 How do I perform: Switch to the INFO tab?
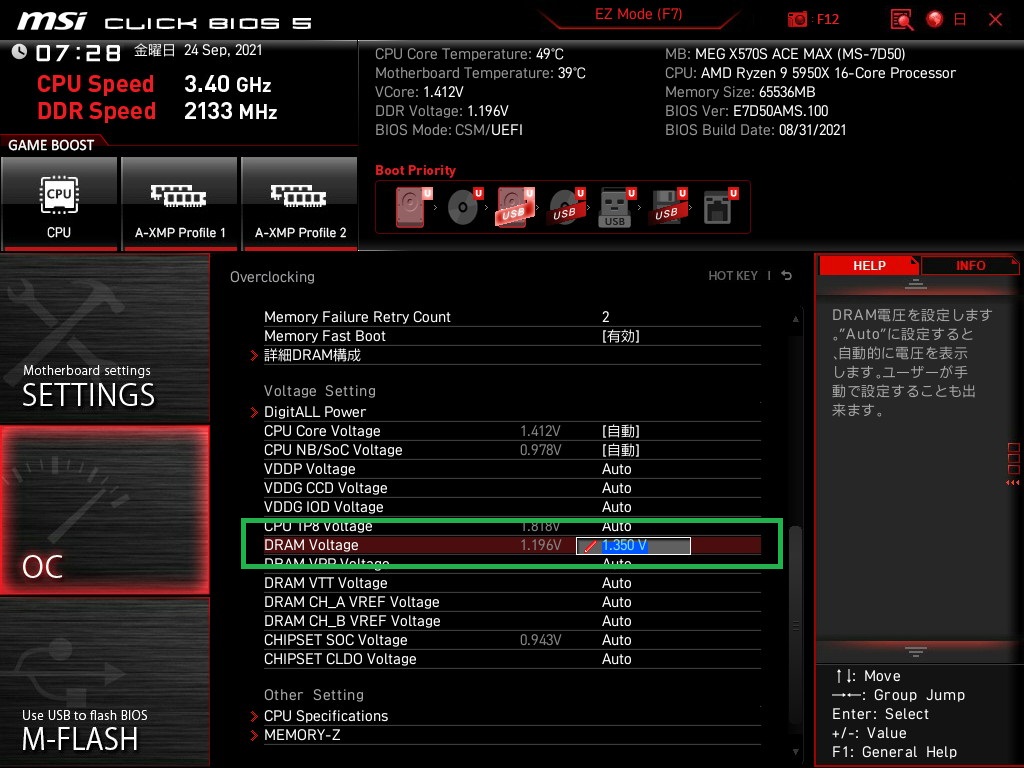(969, 265)
